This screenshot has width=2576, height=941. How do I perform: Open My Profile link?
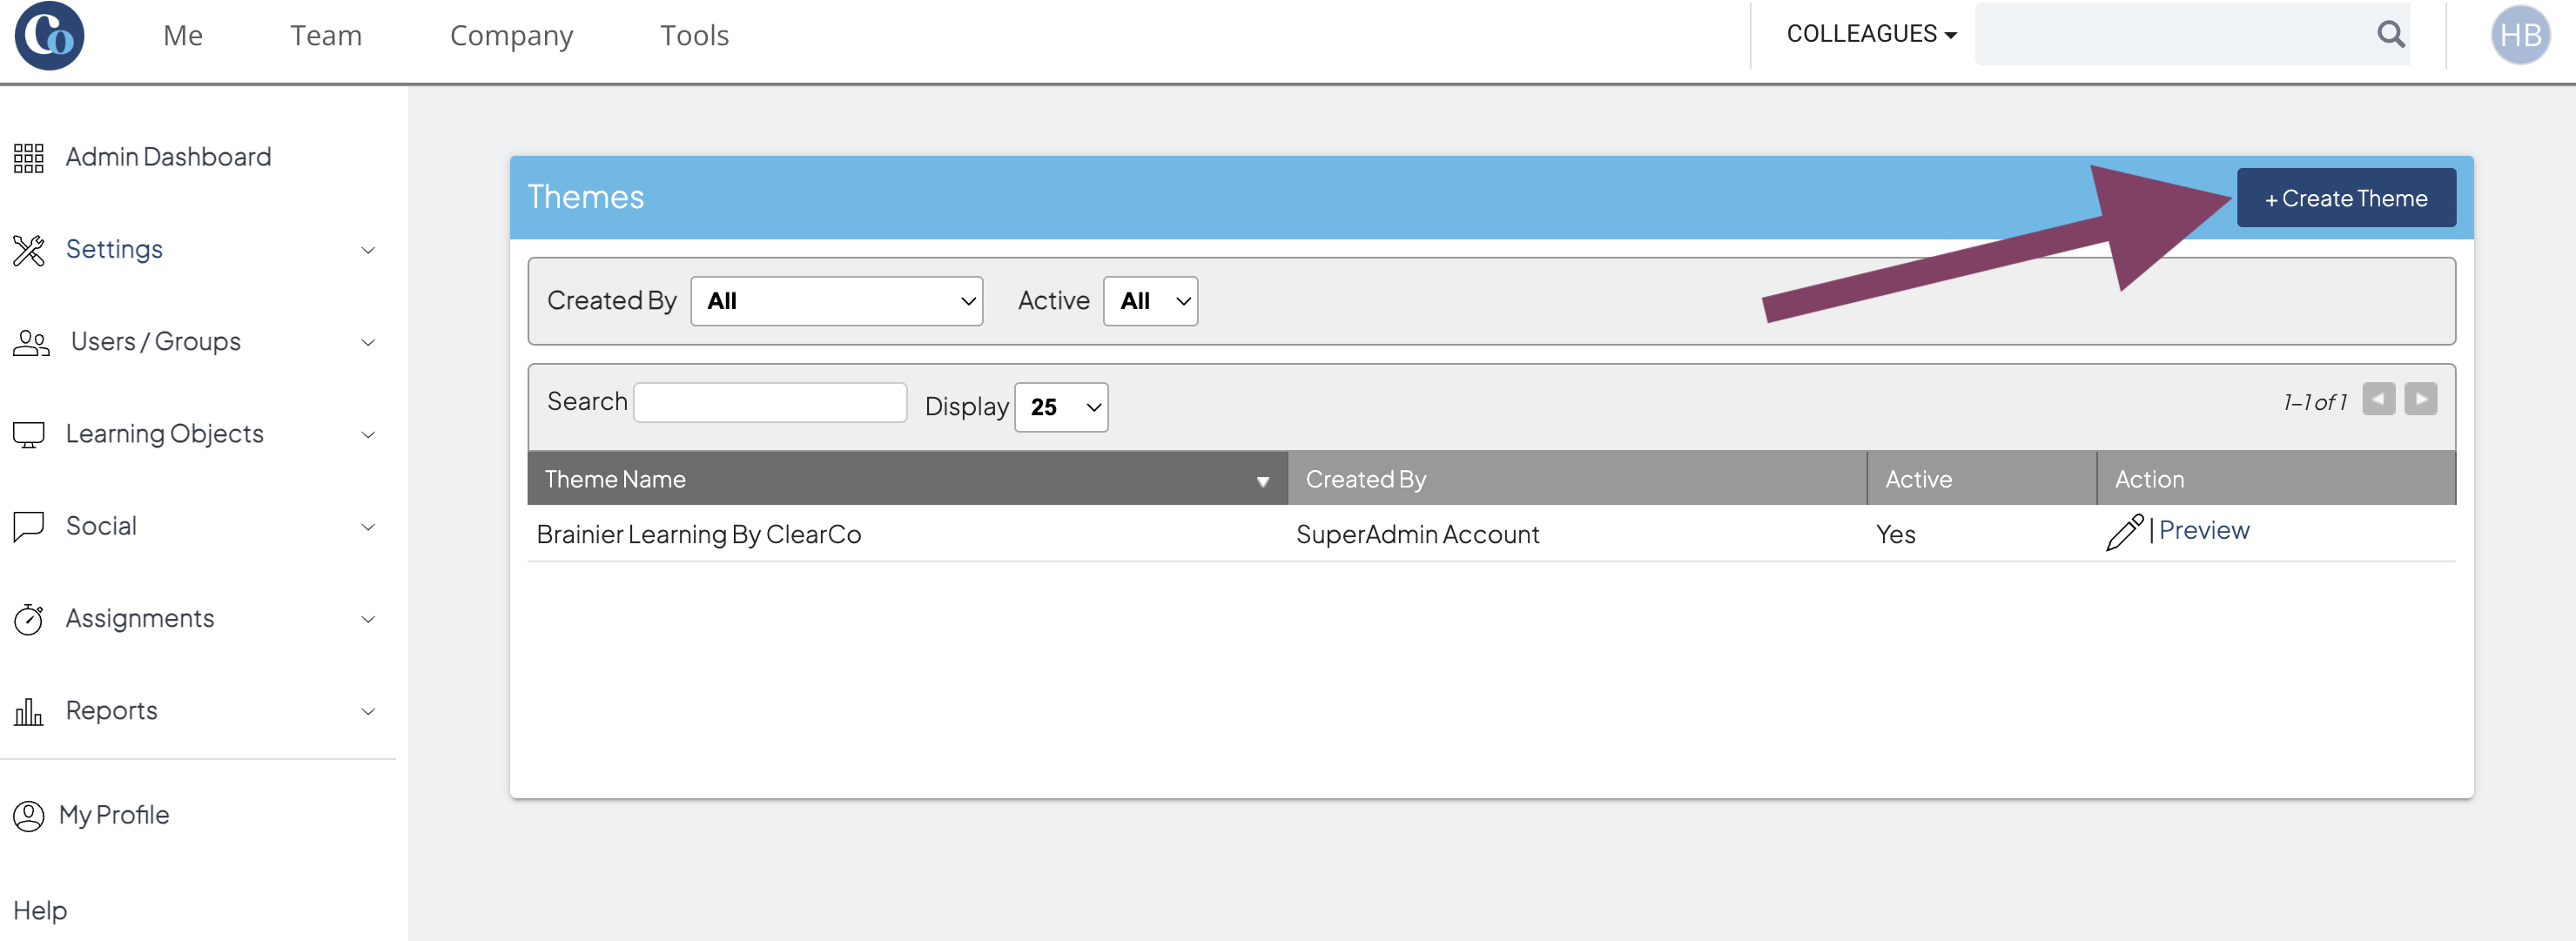[114, 816]
